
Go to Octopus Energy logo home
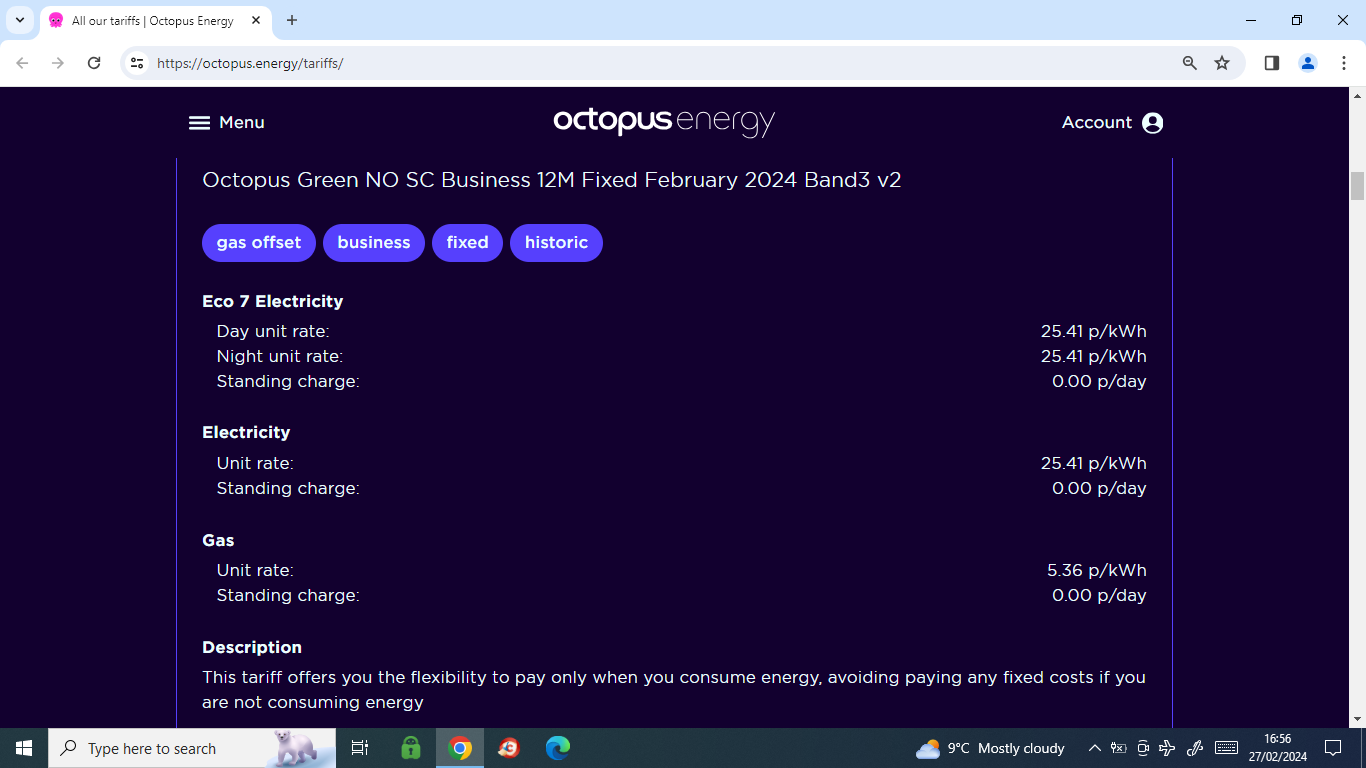(x=664, y=122)
